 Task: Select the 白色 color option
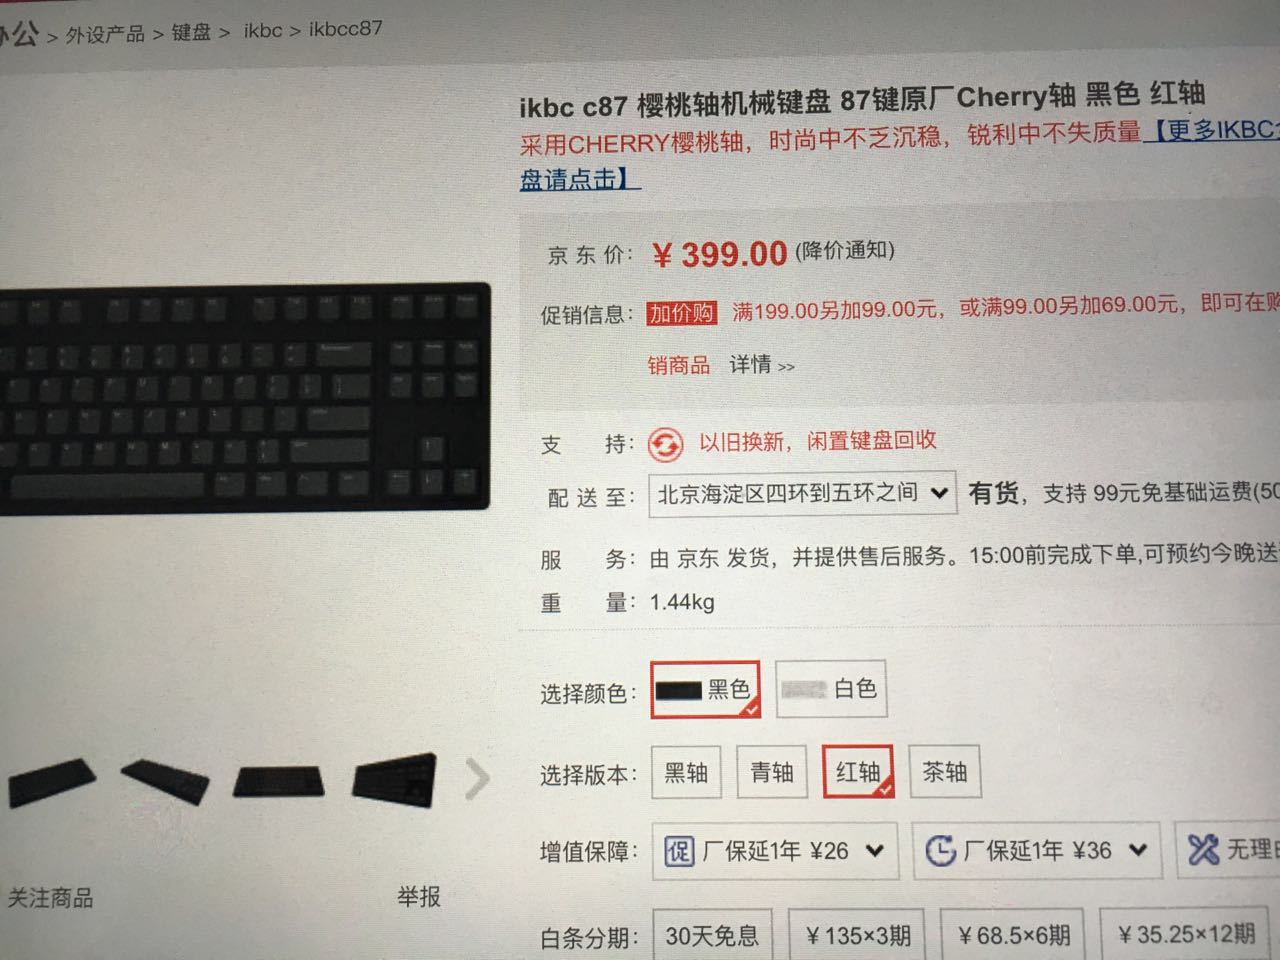830,689
